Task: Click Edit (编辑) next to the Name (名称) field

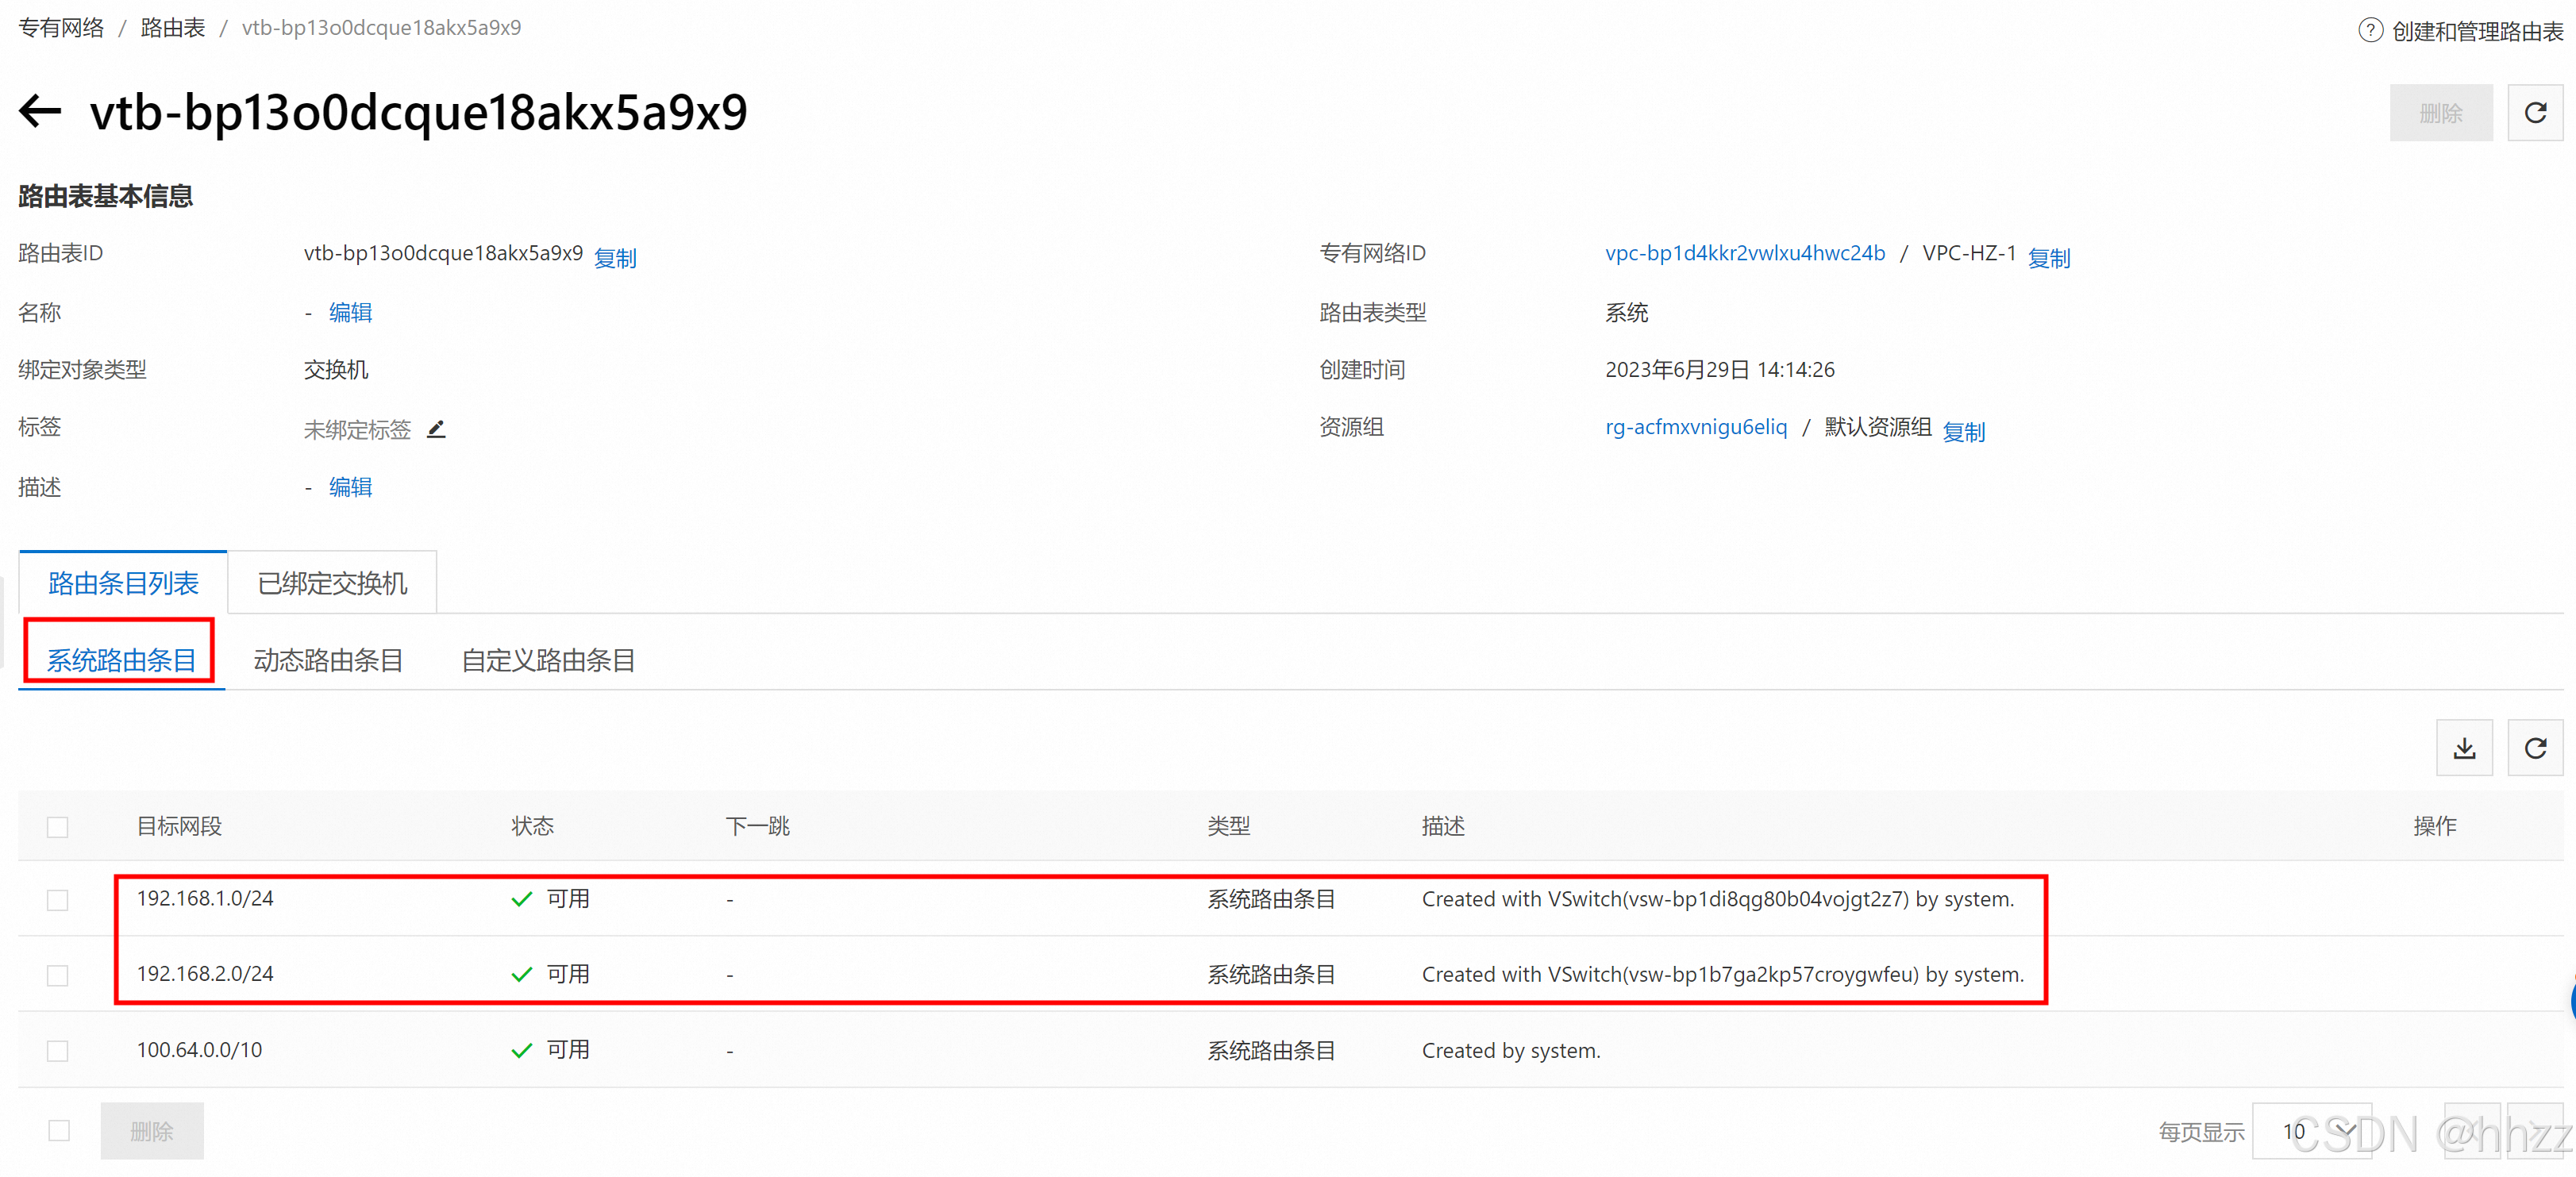Action: [x=350, y=313]
